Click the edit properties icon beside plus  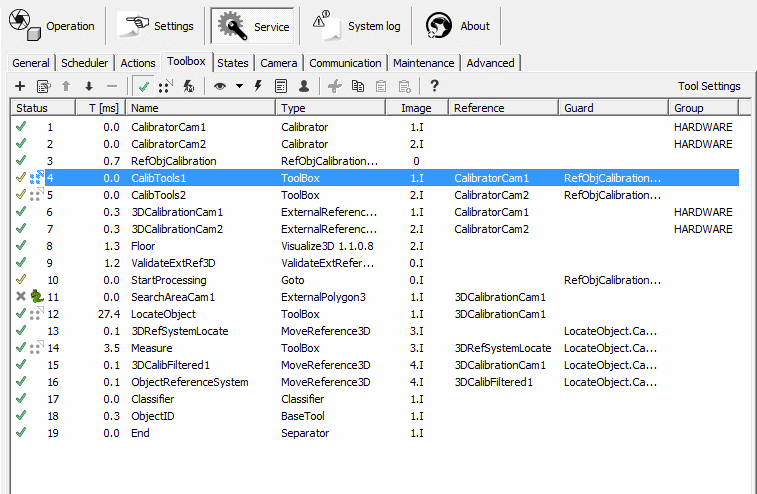[x=43, y=87]
